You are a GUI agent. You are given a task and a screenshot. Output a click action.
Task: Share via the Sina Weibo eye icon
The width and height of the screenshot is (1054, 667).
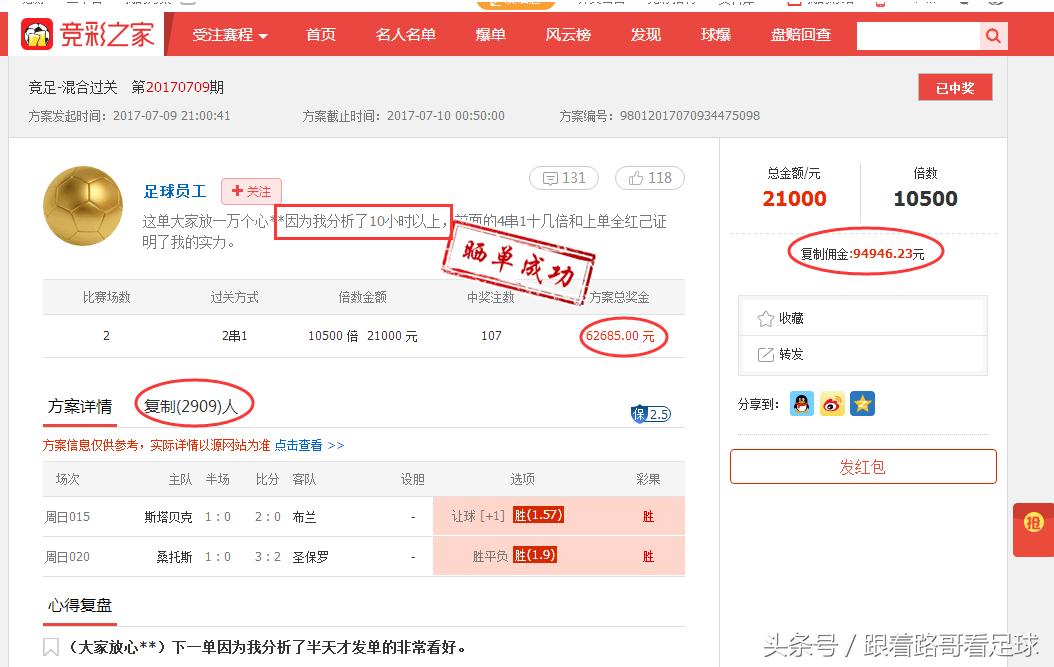(831, 404)
